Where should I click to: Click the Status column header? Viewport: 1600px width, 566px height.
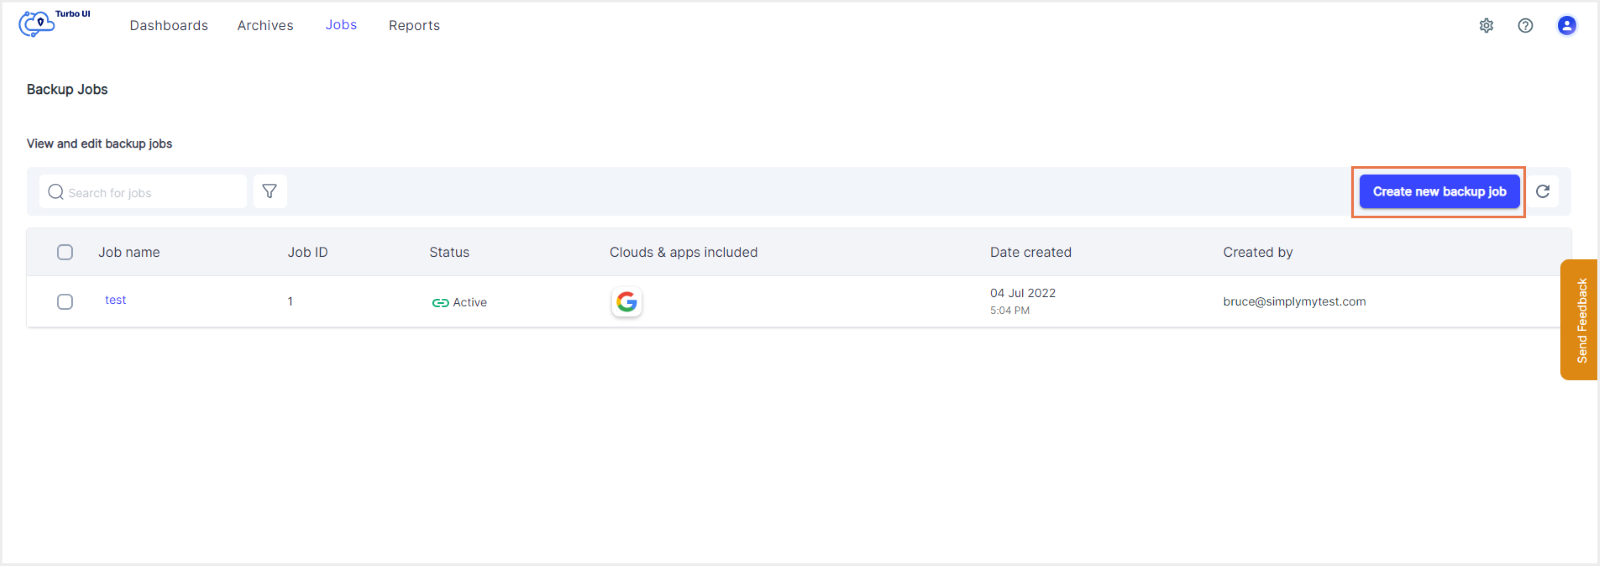(449, 252)
